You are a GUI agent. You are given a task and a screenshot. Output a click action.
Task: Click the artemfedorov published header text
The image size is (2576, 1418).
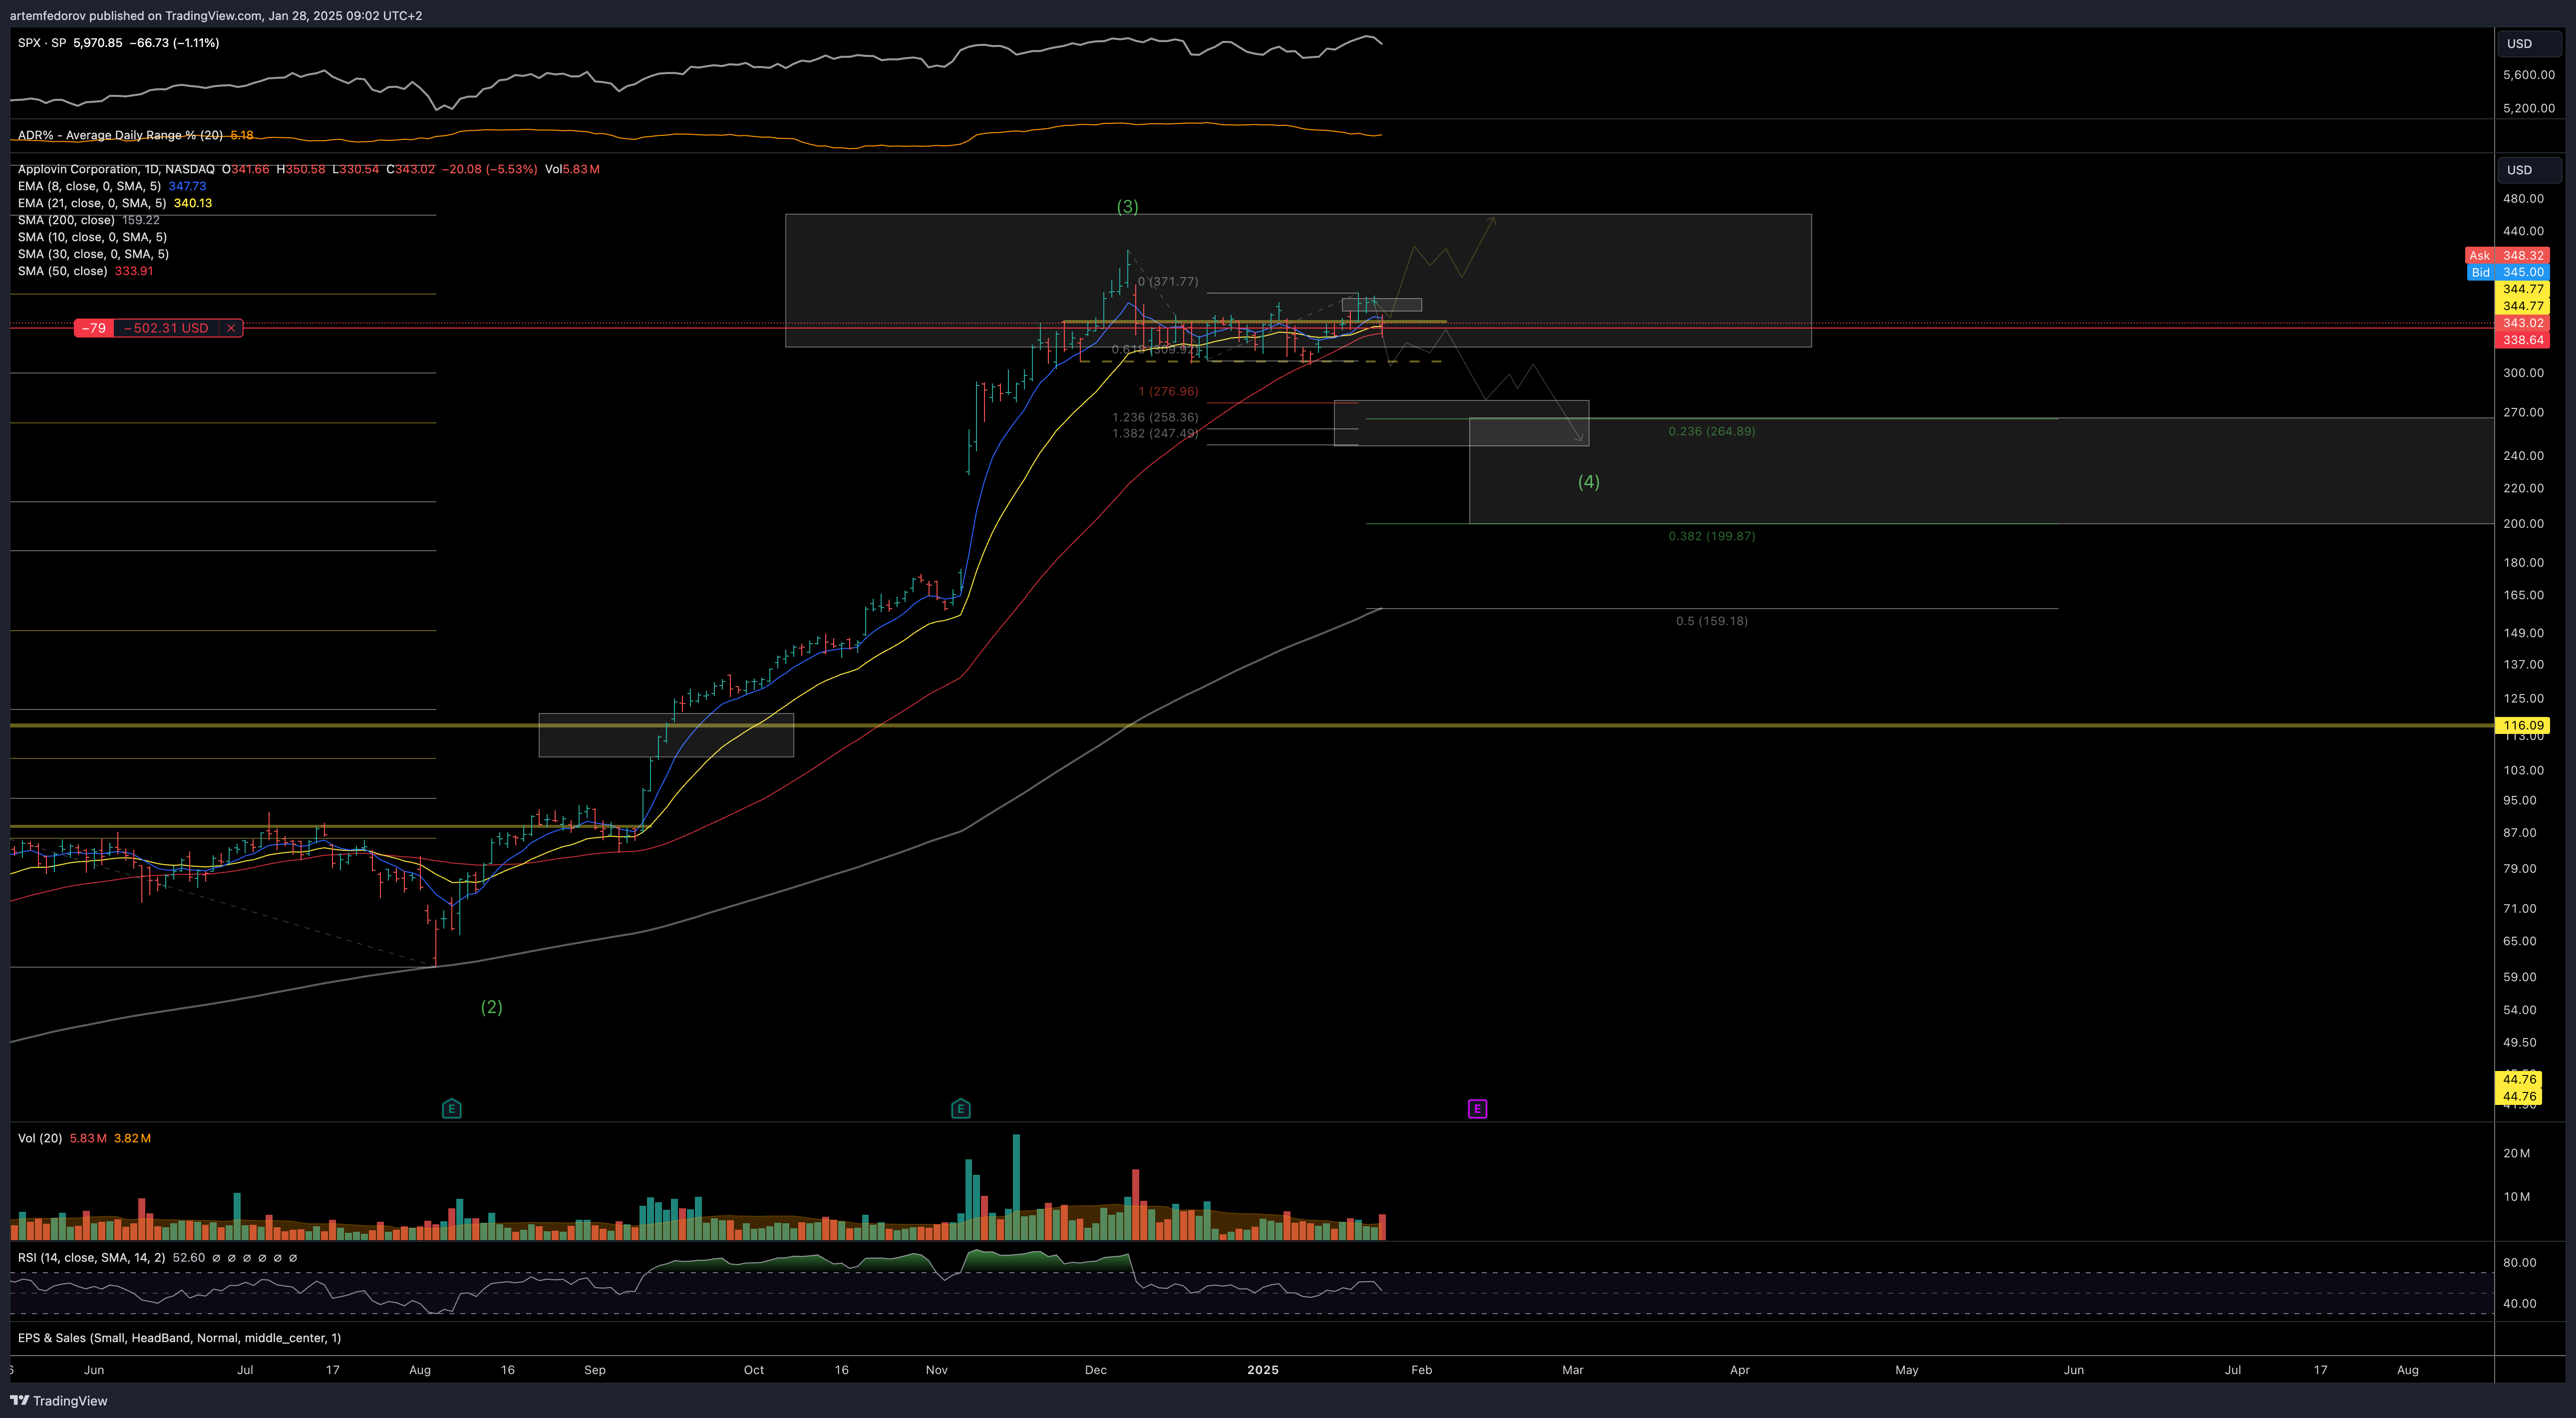pyautogui.click(x=216, y=16)
